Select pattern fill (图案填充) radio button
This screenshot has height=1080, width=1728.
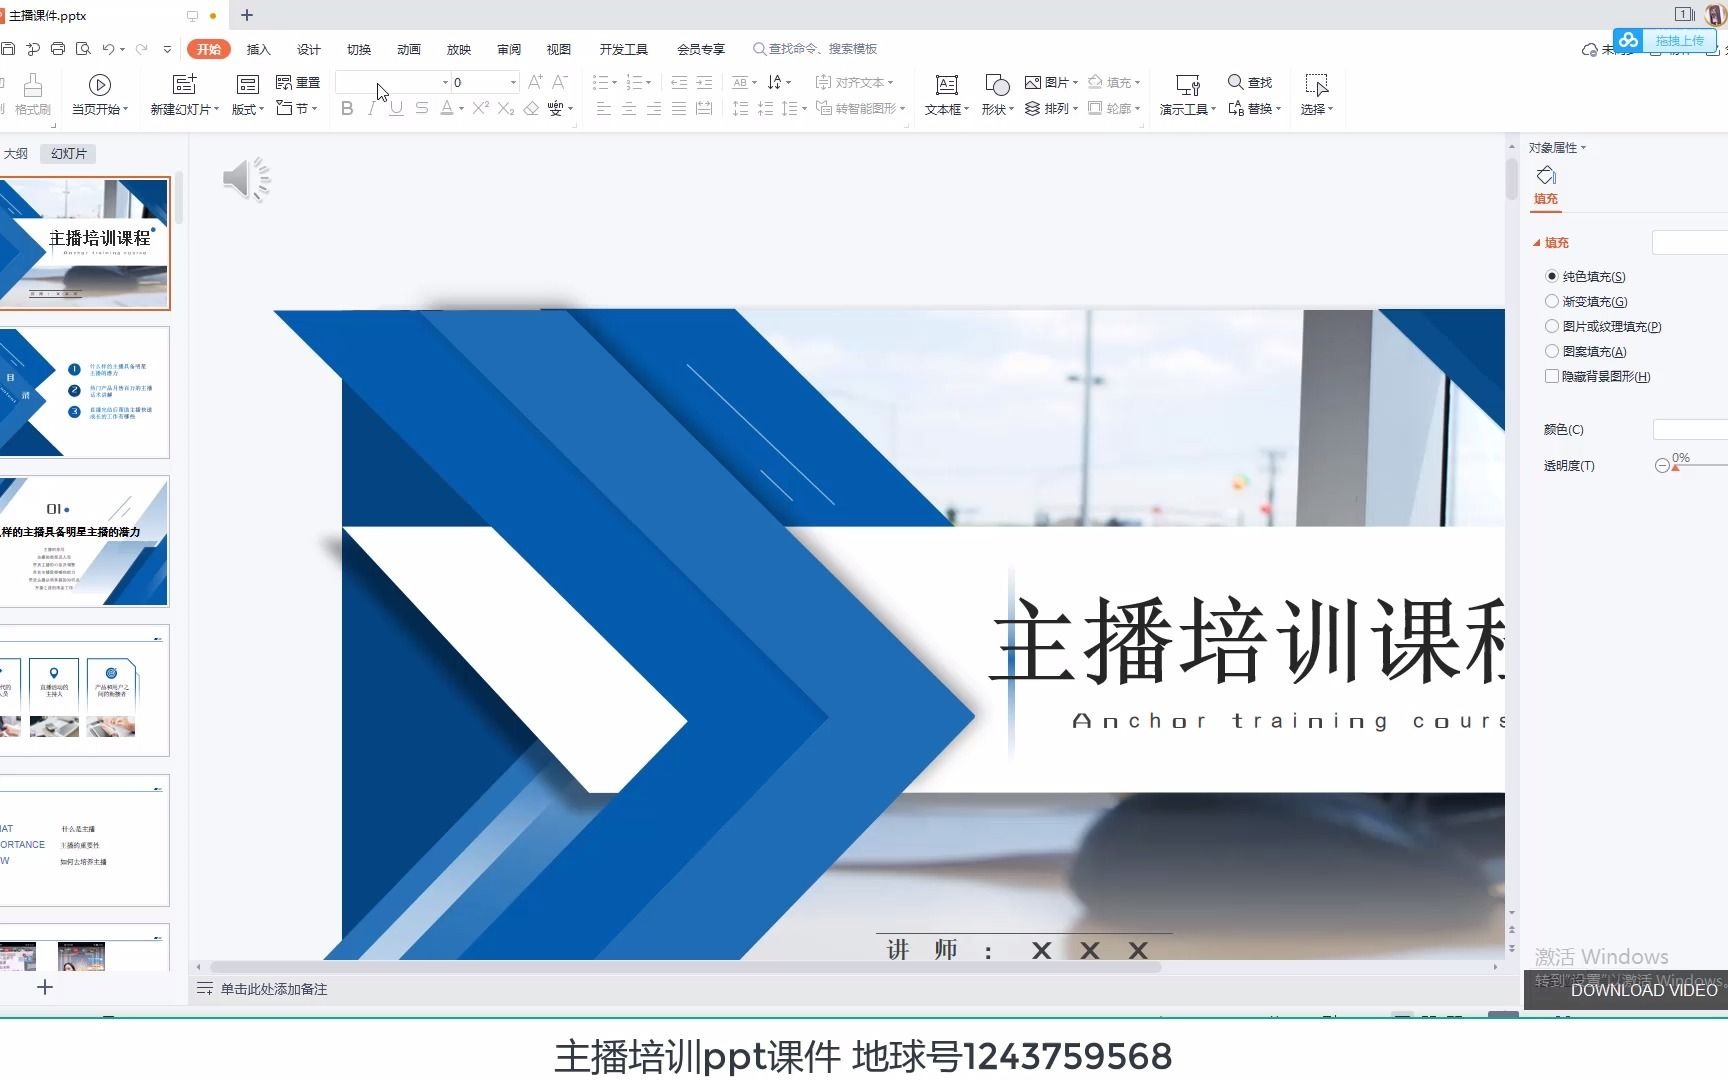1552,351
